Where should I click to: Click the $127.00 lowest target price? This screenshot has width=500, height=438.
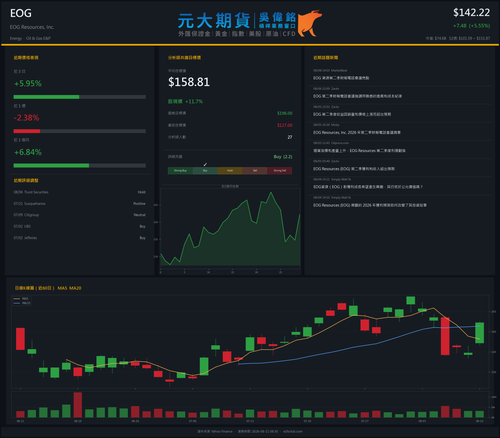pos(285,125)
